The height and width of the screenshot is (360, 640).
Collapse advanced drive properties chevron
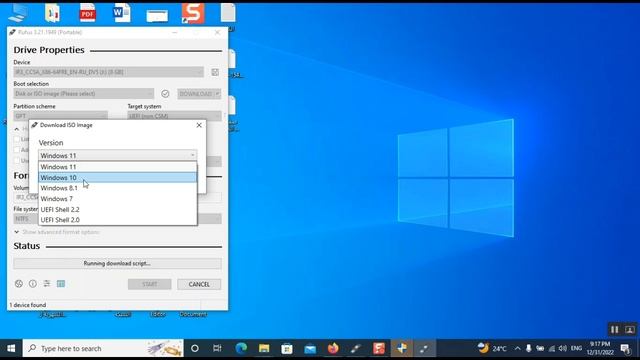tap(17, 129)
